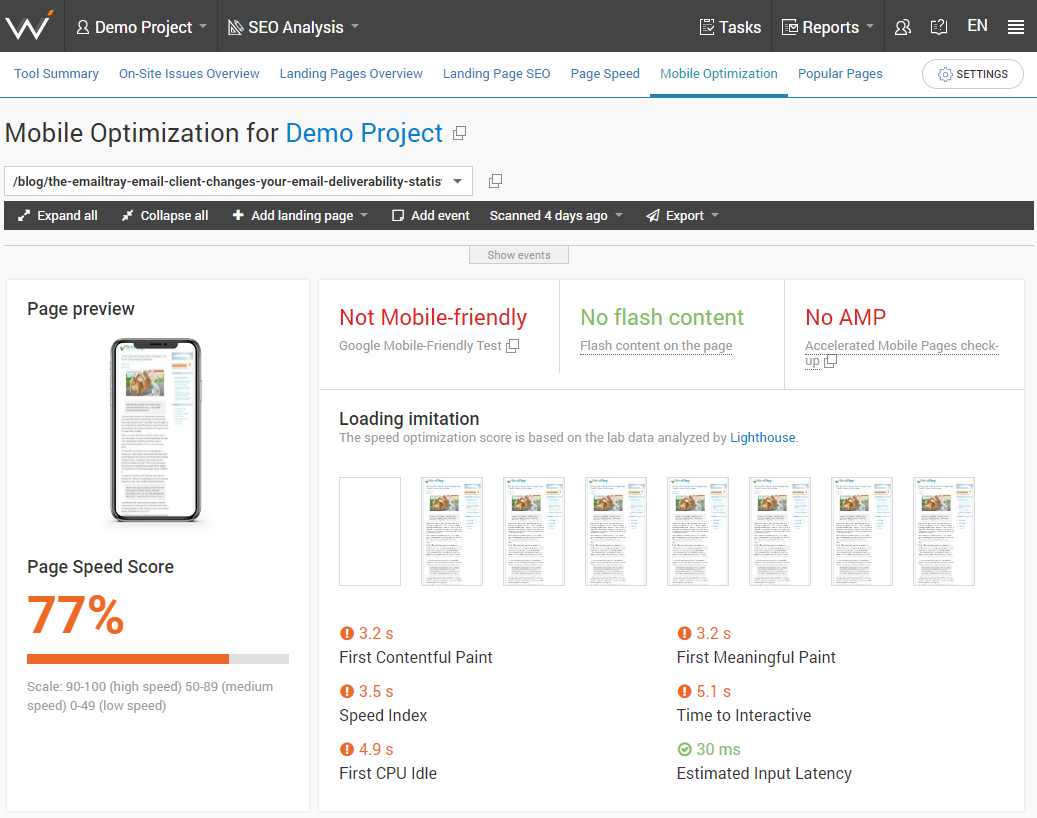Open the landing page URL dropdown
This screenshot has width=1037, height=818.
[x=238, y=181]
